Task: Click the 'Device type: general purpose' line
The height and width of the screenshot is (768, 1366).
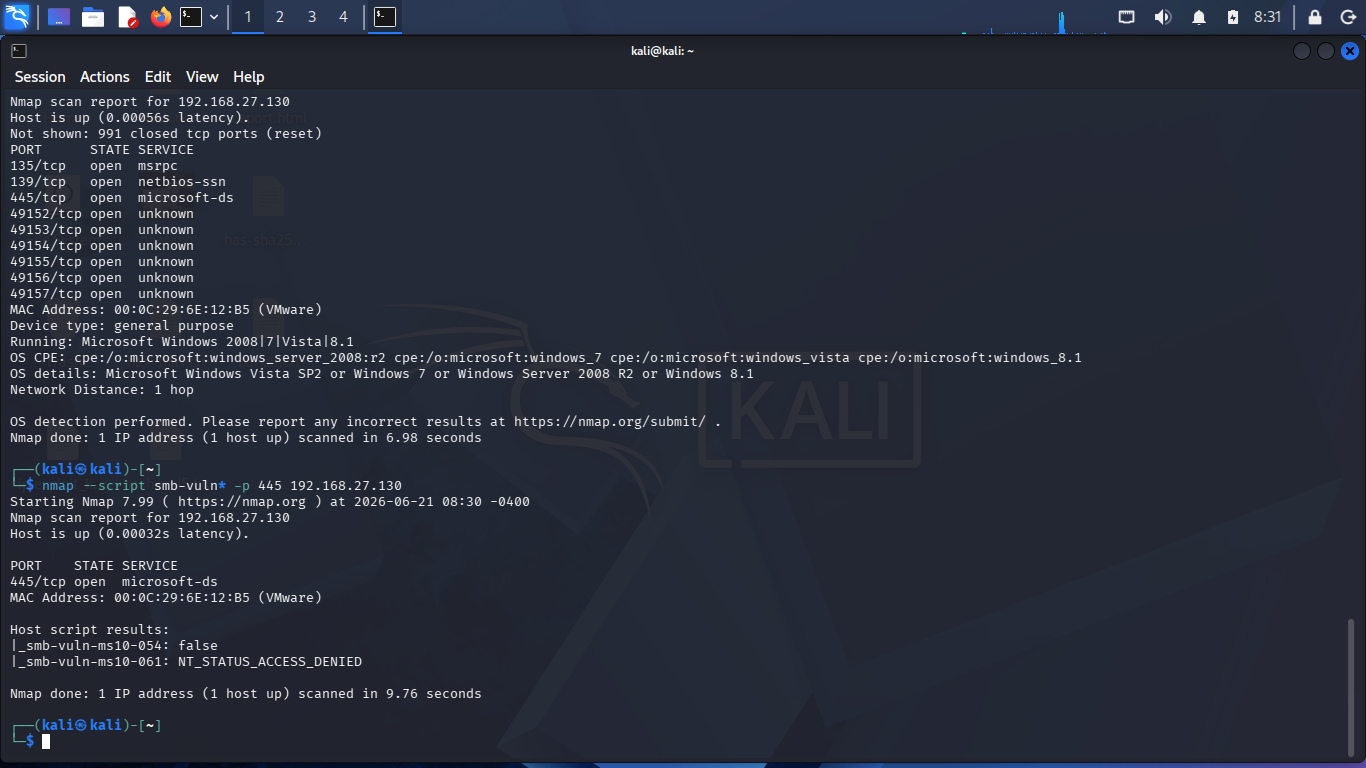Action: pos(122,325)
